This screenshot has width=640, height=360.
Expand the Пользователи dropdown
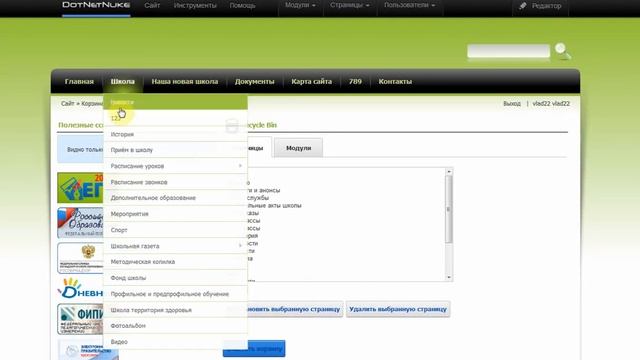tap(409, 5)
